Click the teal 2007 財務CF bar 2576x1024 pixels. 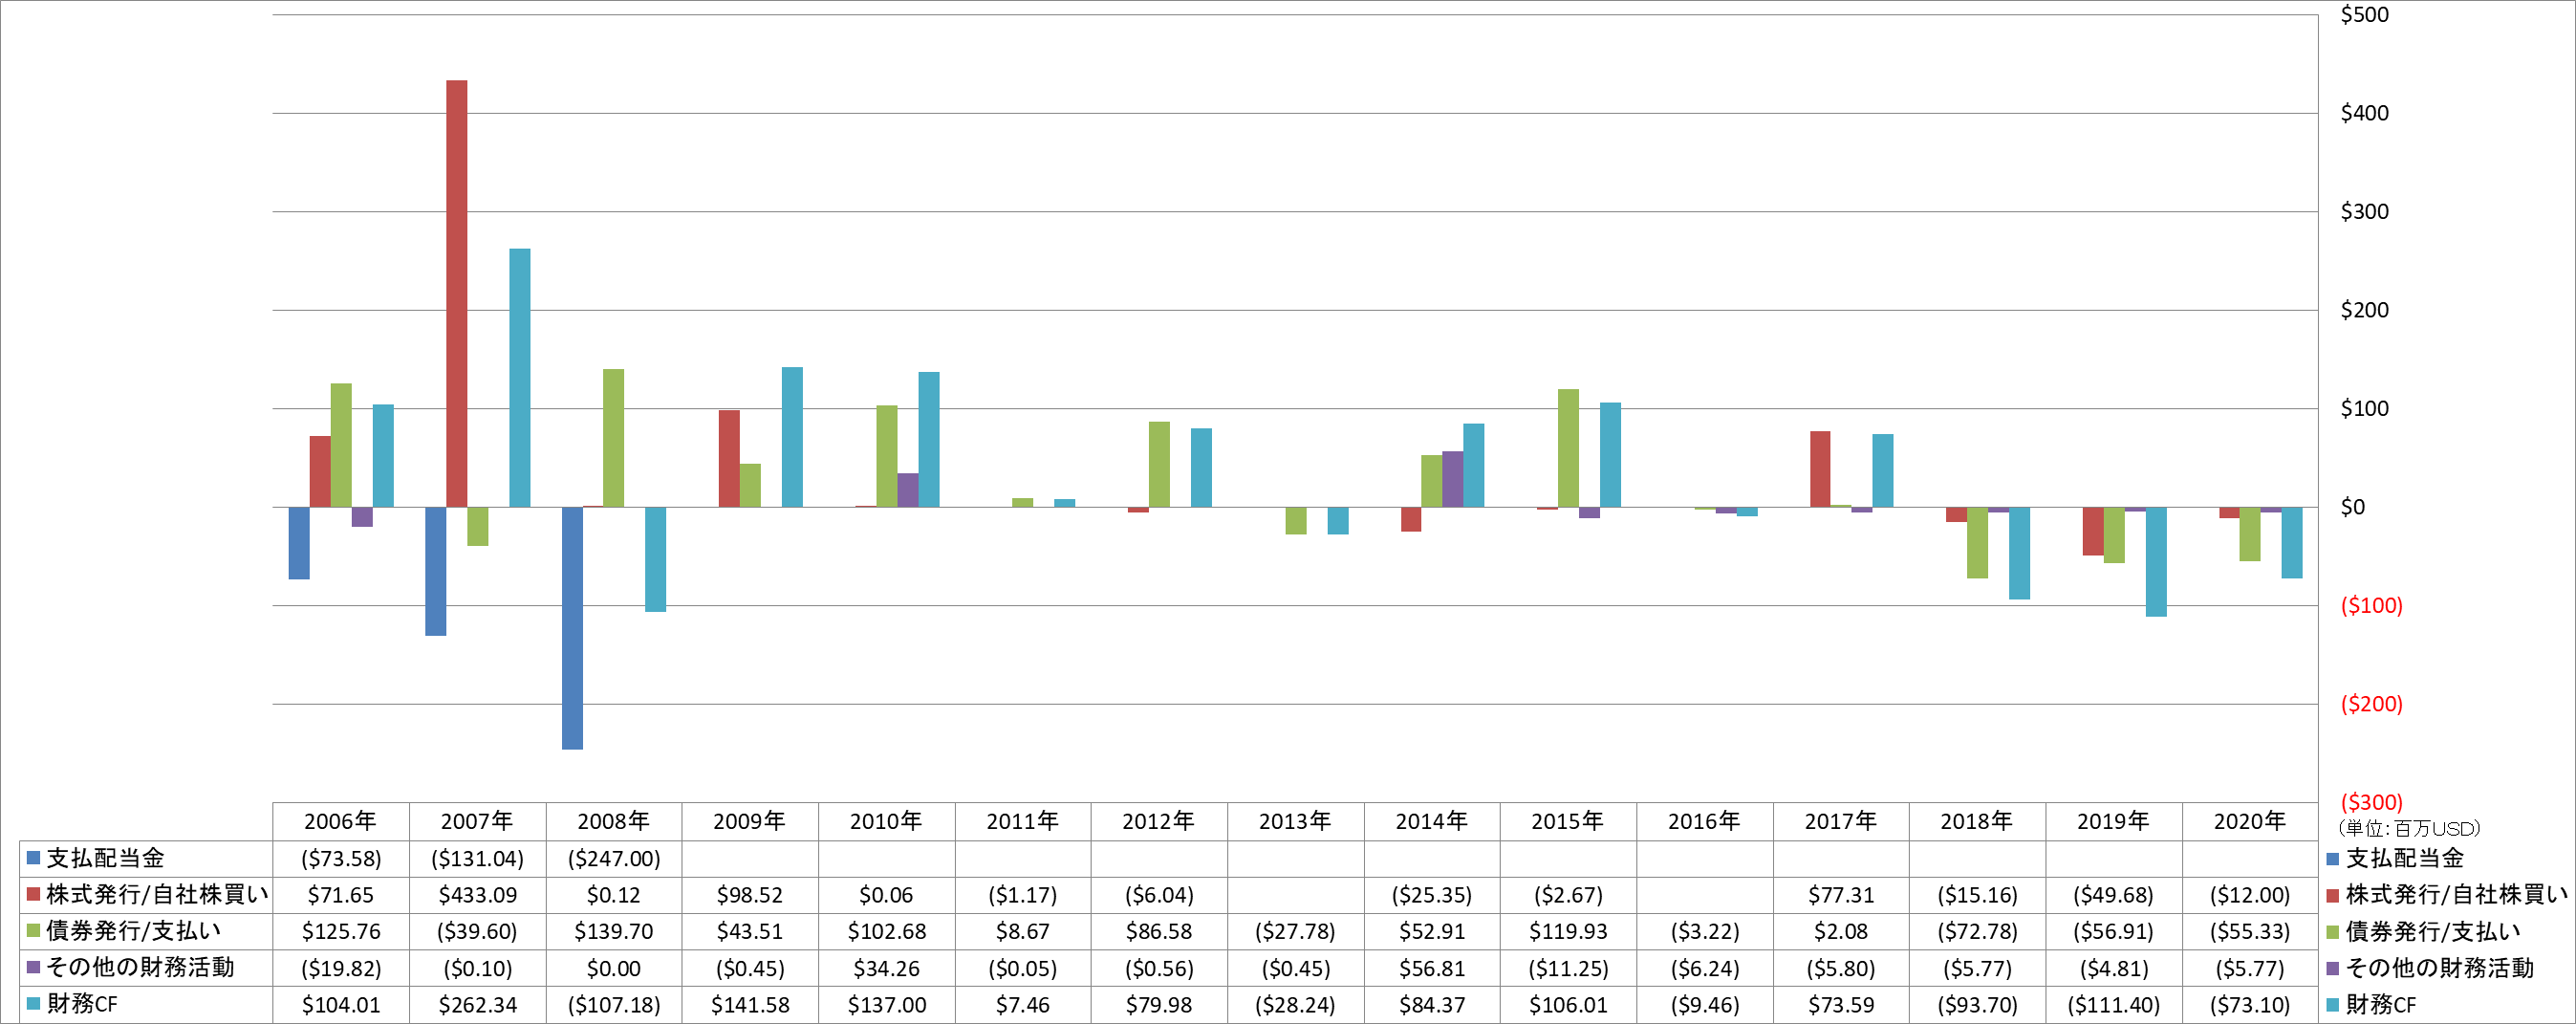pyautogui.click(x=520, y=378)
